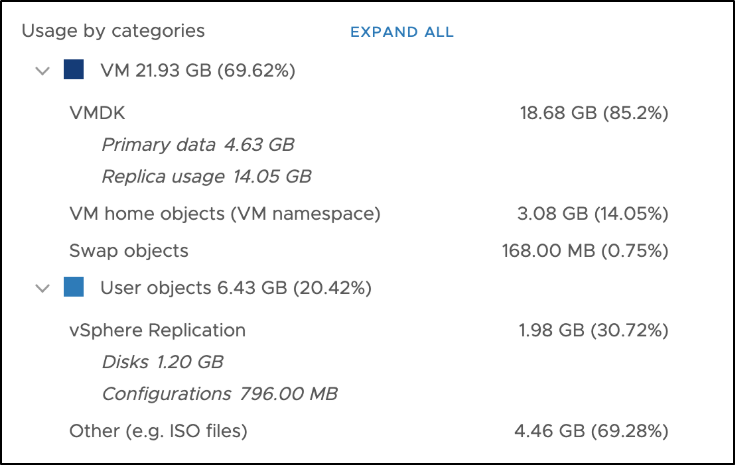The height and width of the screenshot is (465, 735).
Task: Select the Swap objects row
Action: pyautogui.click(x=129, y=250)
